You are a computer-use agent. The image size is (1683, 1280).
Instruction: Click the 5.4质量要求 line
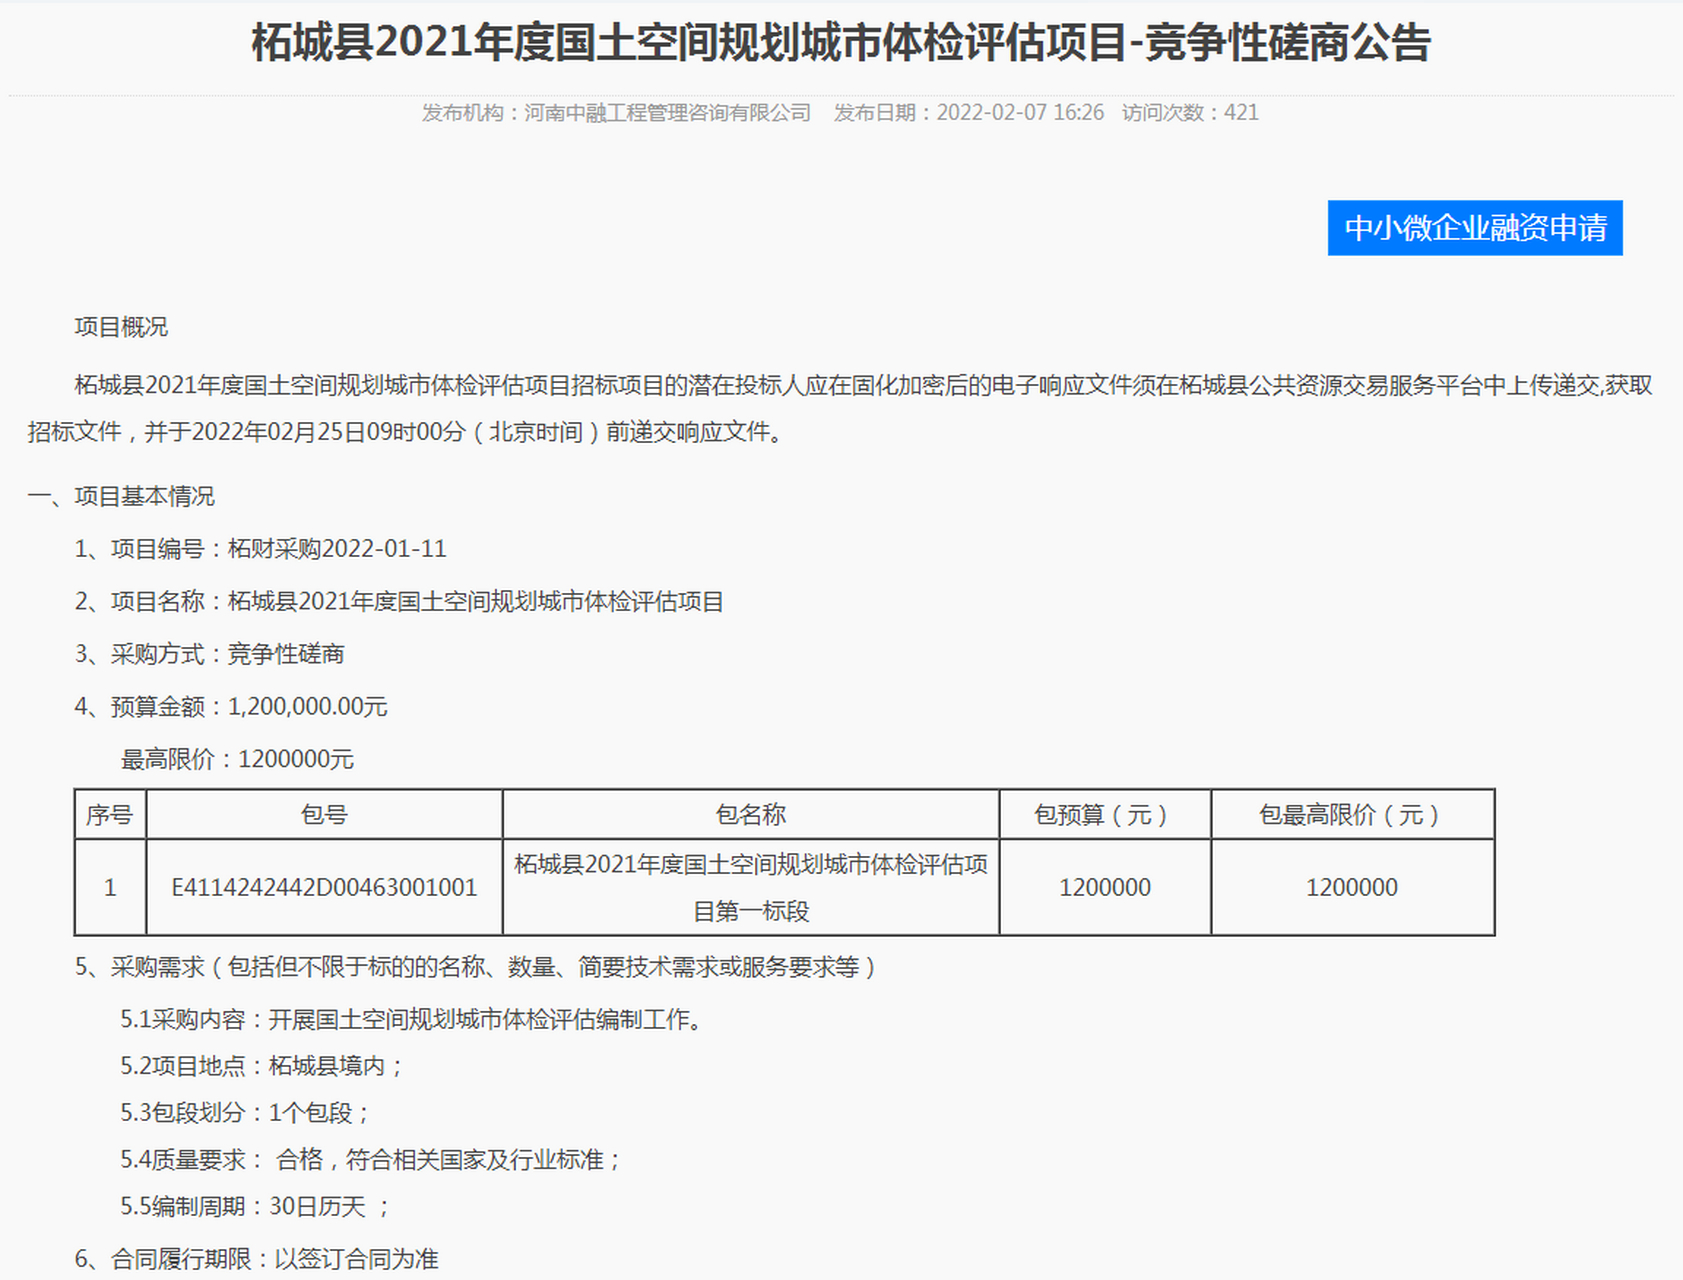click(372, 1160)
